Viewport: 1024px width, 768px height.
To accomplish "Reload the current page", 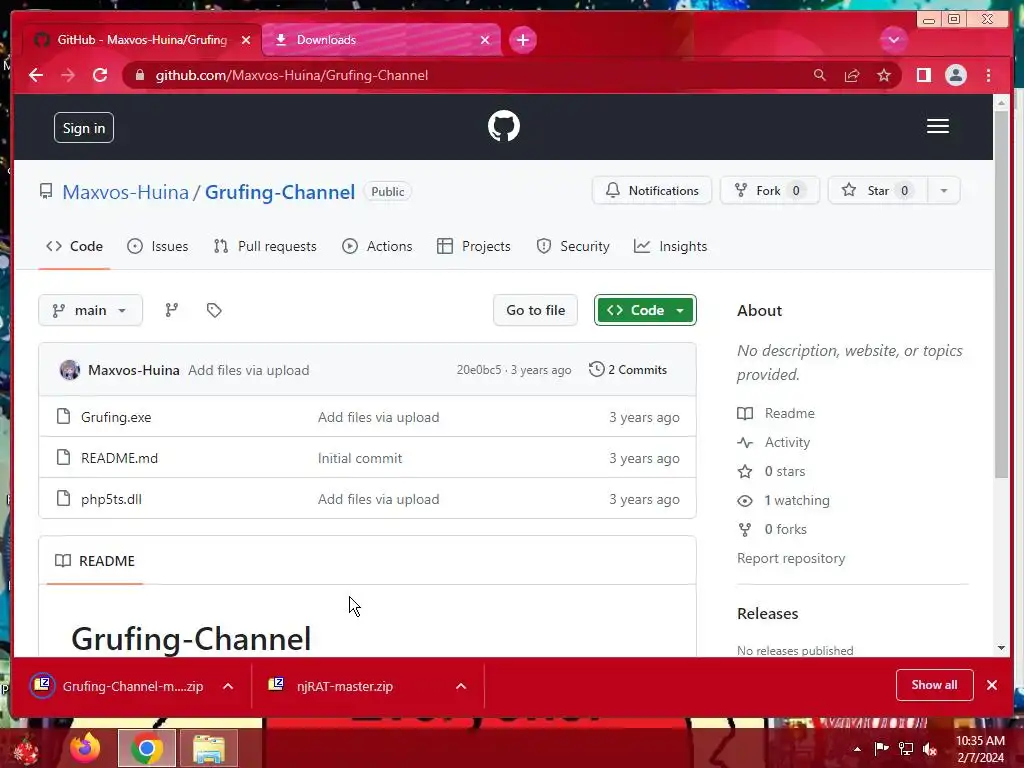I will click(x=100, y=75).
